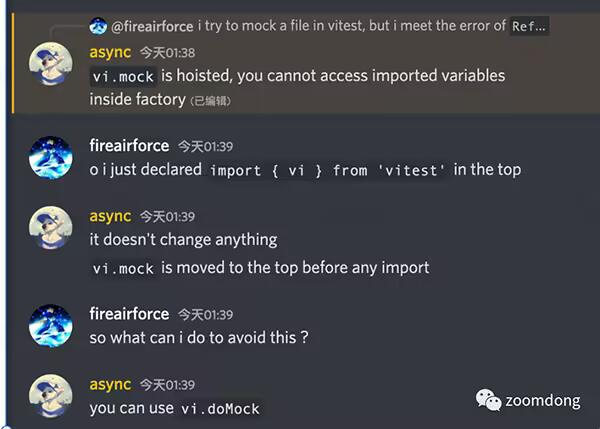This screenshot has height=429, width=600.
Task: Click the async username above the vi.doMock reply
Action: pyautogui.click(x=110, y=384)
